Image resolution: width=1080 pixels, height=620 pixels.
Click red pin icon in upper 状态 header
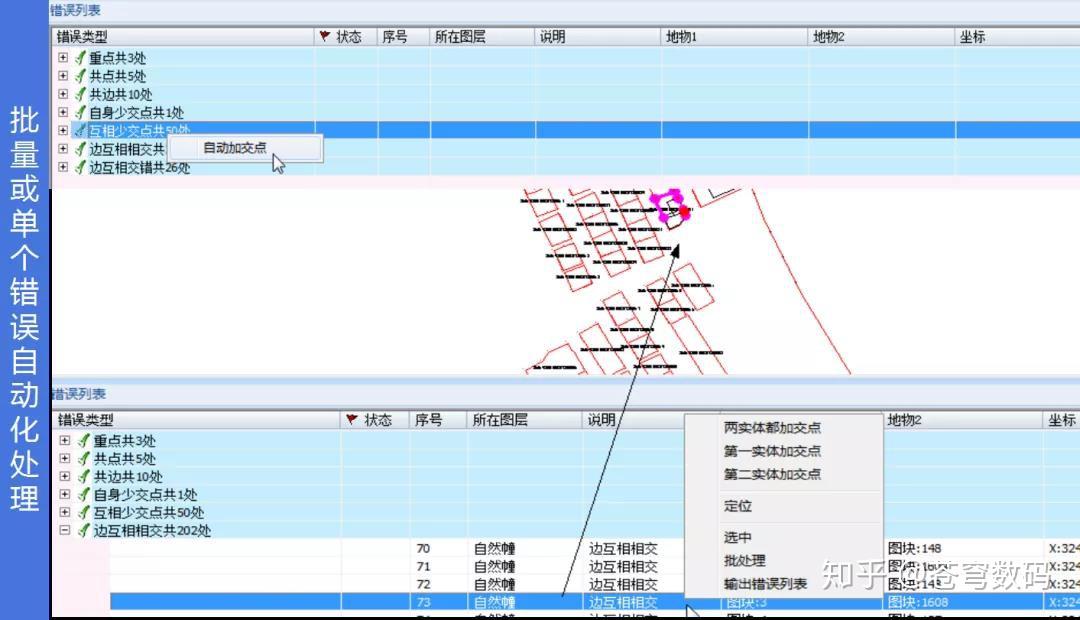click(x=324, y=36)
